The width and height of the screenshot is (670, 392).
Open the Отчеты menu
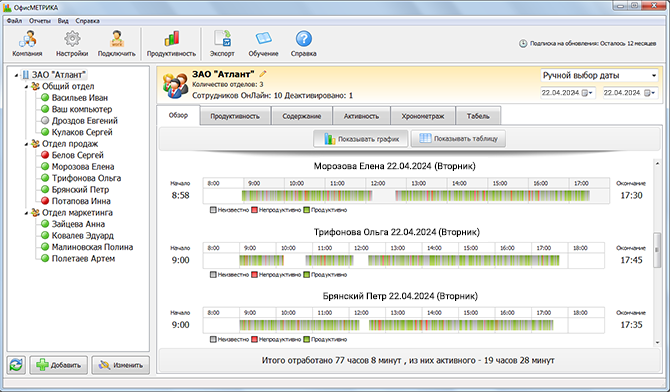40,21
